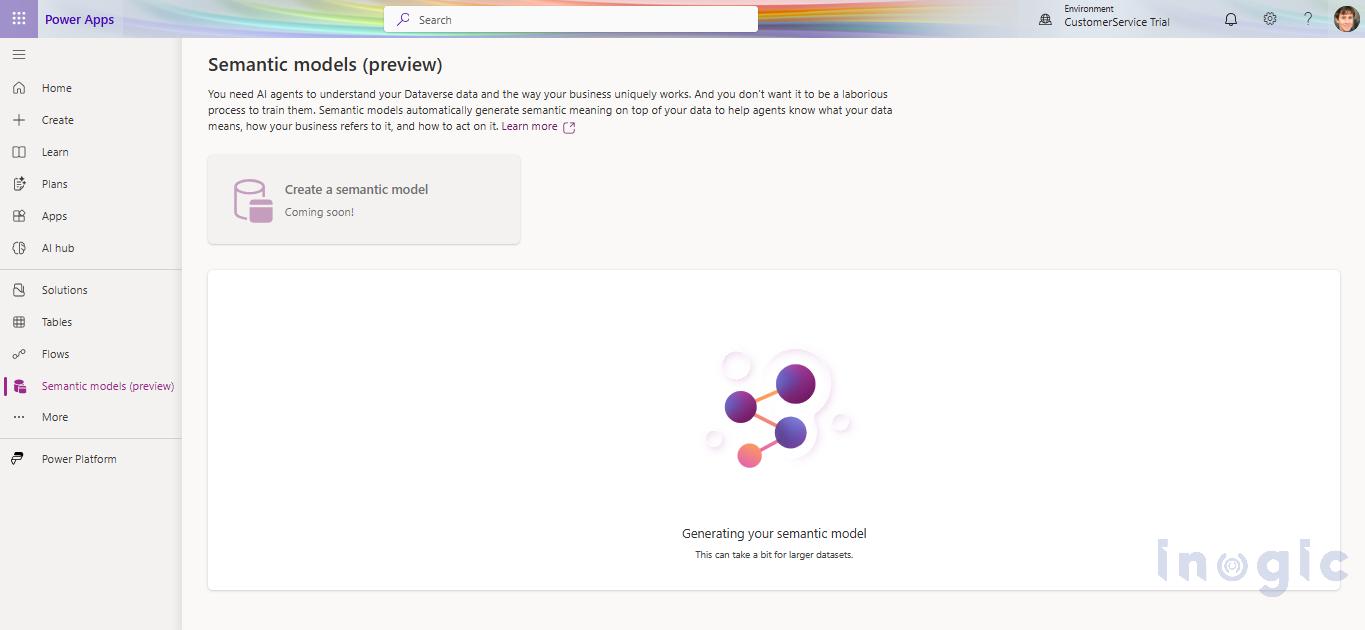Viewport: 1365px width, 630px height.
Task: Click the 'Generating your semantic model' text
Action: pyautogui.click(x=774, y=534)
